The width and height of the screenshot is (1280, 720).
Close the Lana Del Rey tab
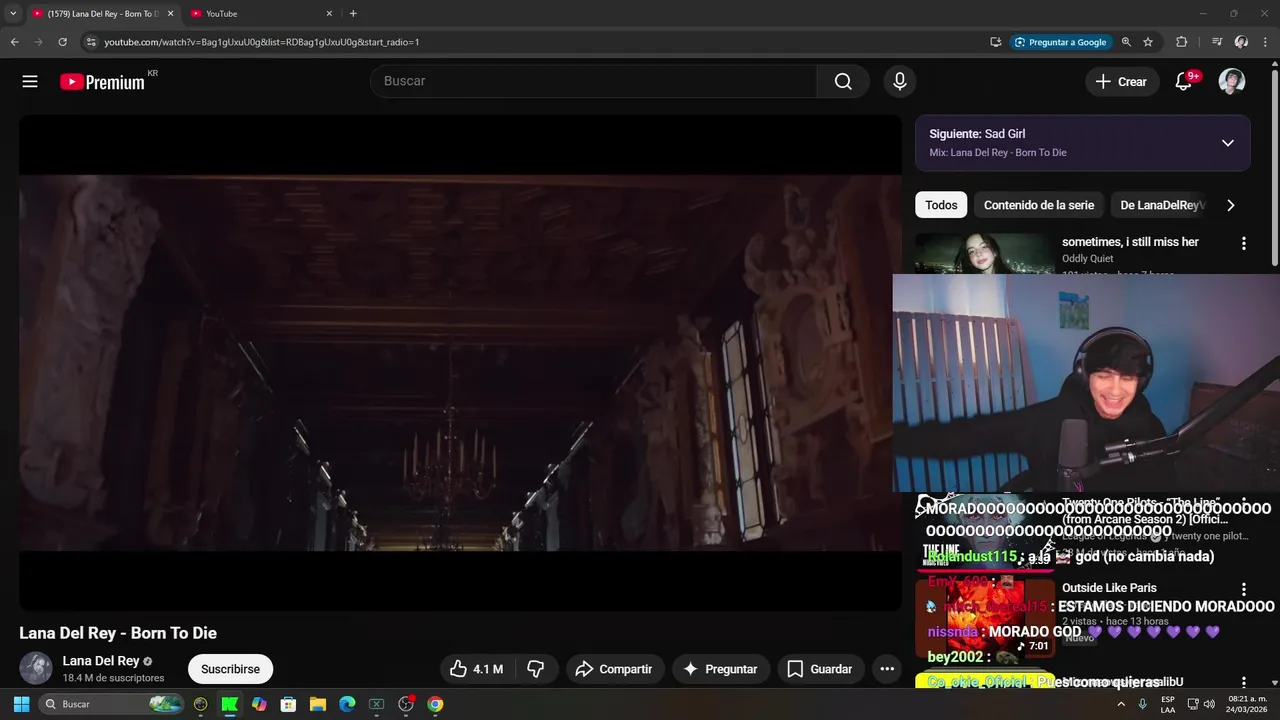tap(170, 14)
